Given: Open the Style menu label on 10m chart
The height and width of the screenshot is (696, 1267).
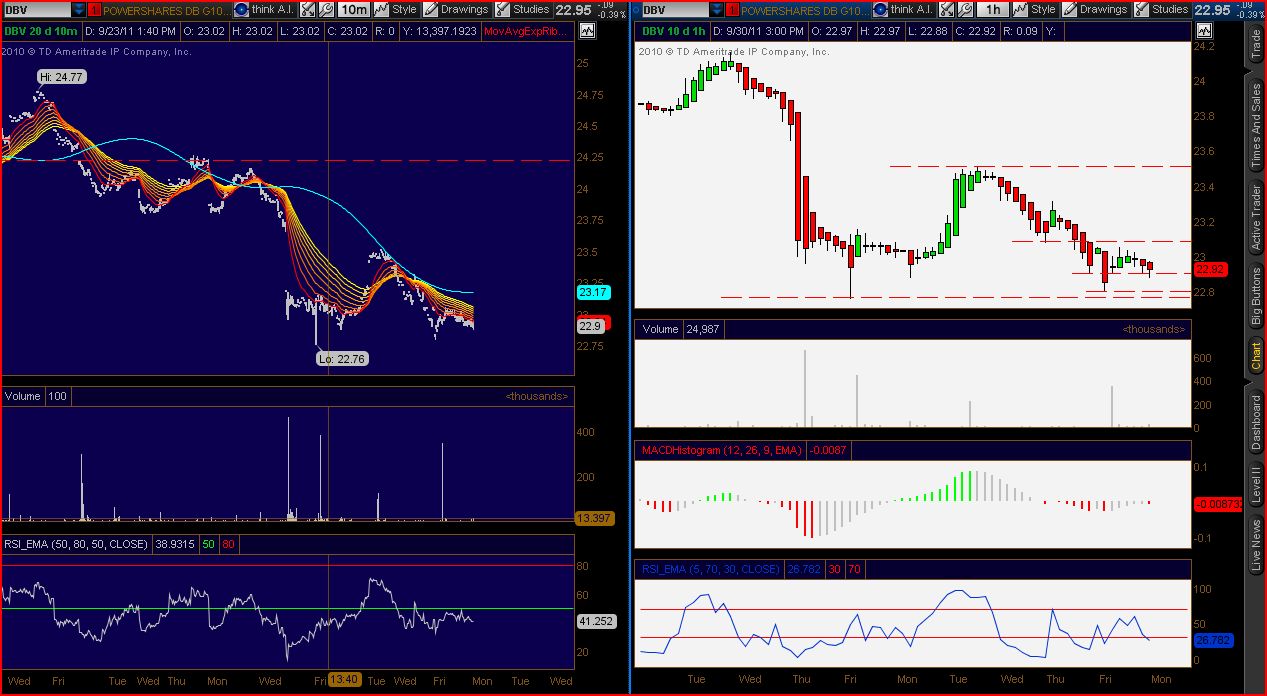Looking at the screenshot, I should [404, 9].
